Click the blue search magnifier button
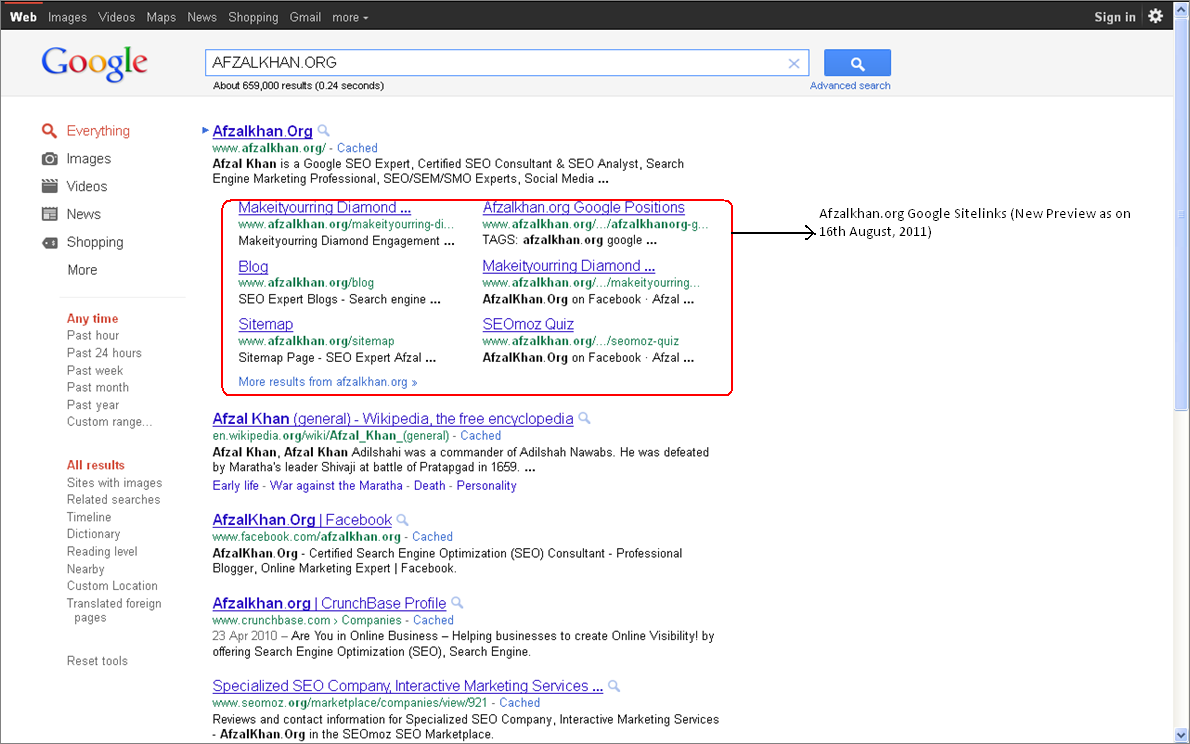This screenshot has width=1190, height=744. point(857,63)
